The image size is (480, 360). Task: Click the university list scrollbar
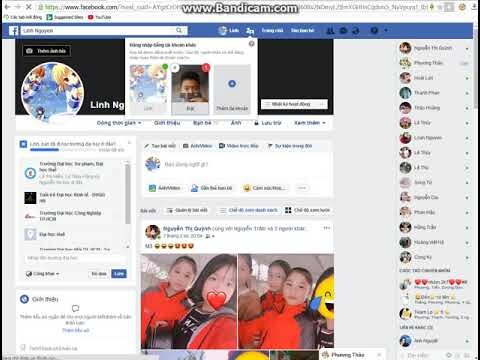[127, 194]
